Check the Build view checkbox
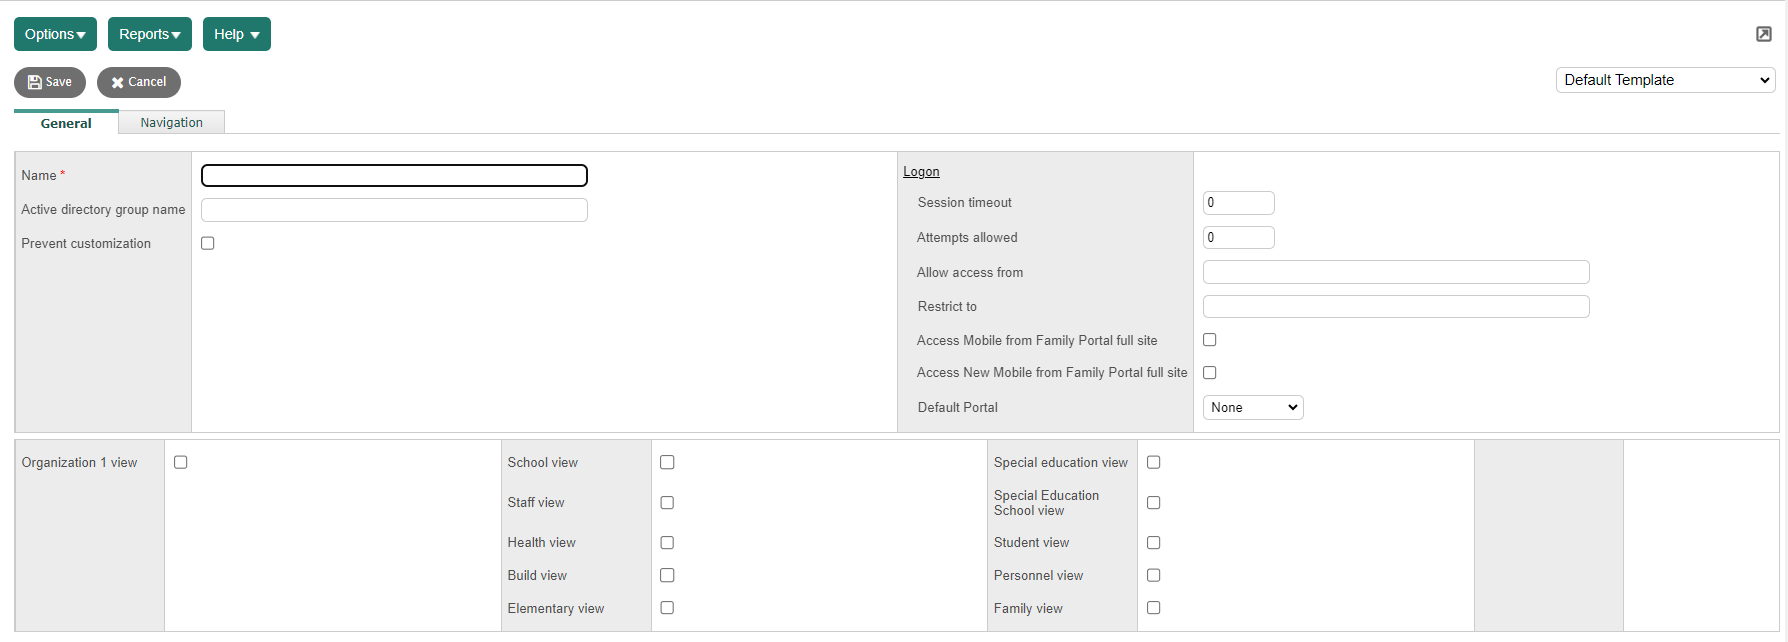This screenshot has width=1788, height=642. tap(667, 575)
